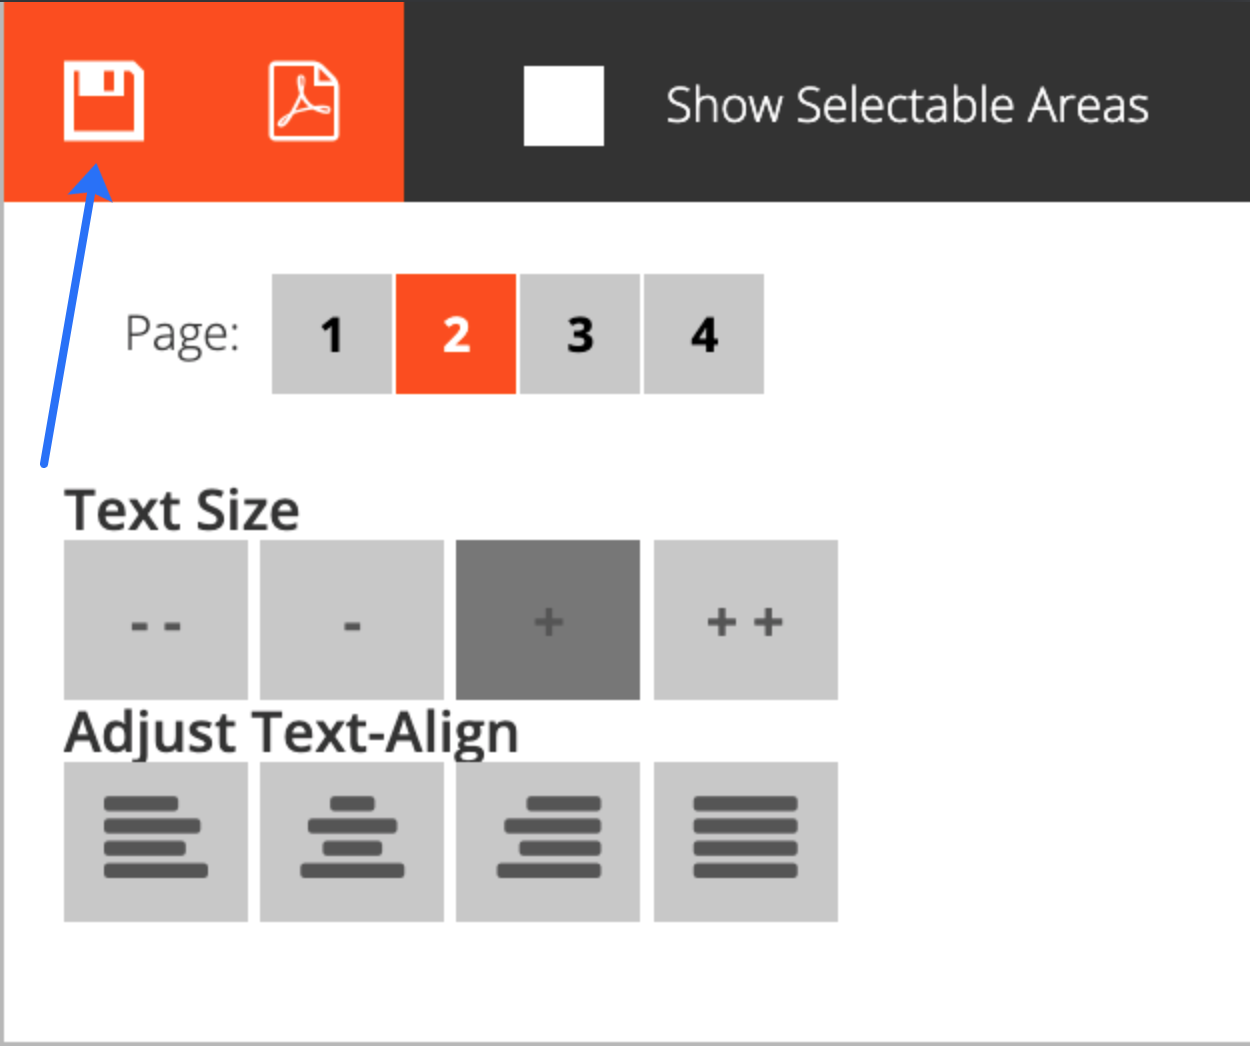Increase text size a lot with "+ +"
1250x1046 pixels.
click(x=746, y=620)
